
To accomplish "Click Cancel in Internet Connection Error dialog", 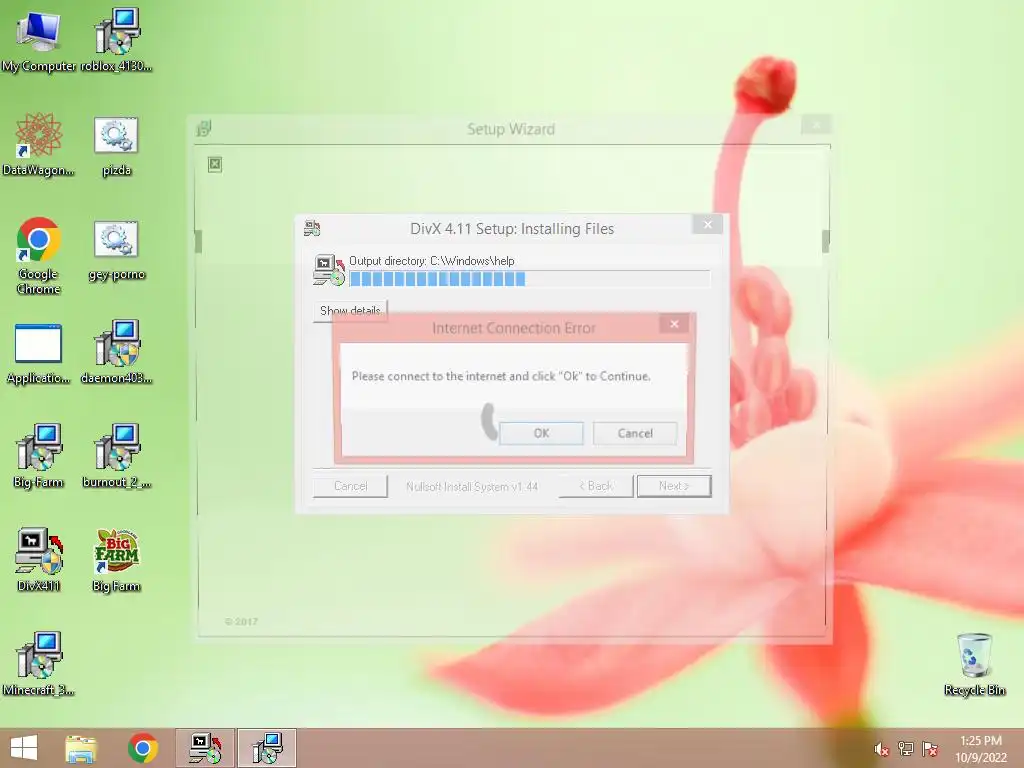I will point(635,433).
